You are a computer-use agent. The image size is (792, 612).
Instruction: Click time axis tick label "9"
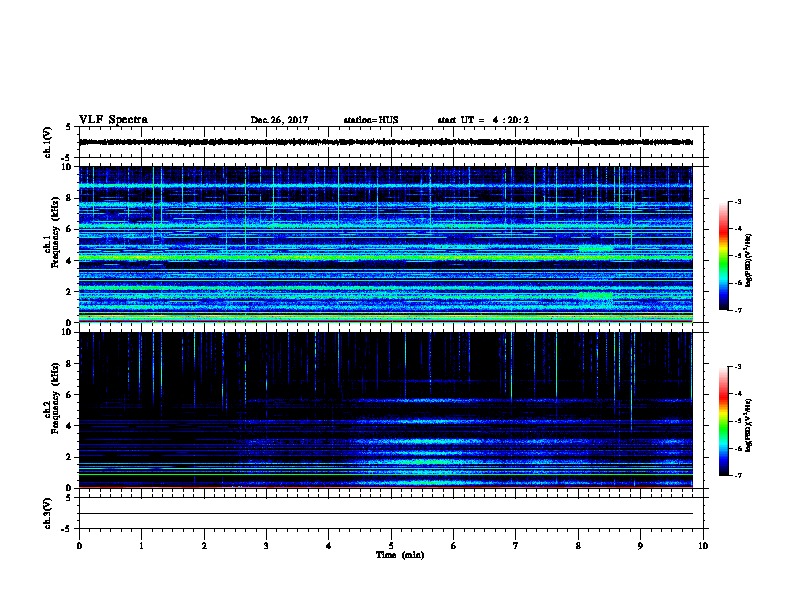[640, 546]
